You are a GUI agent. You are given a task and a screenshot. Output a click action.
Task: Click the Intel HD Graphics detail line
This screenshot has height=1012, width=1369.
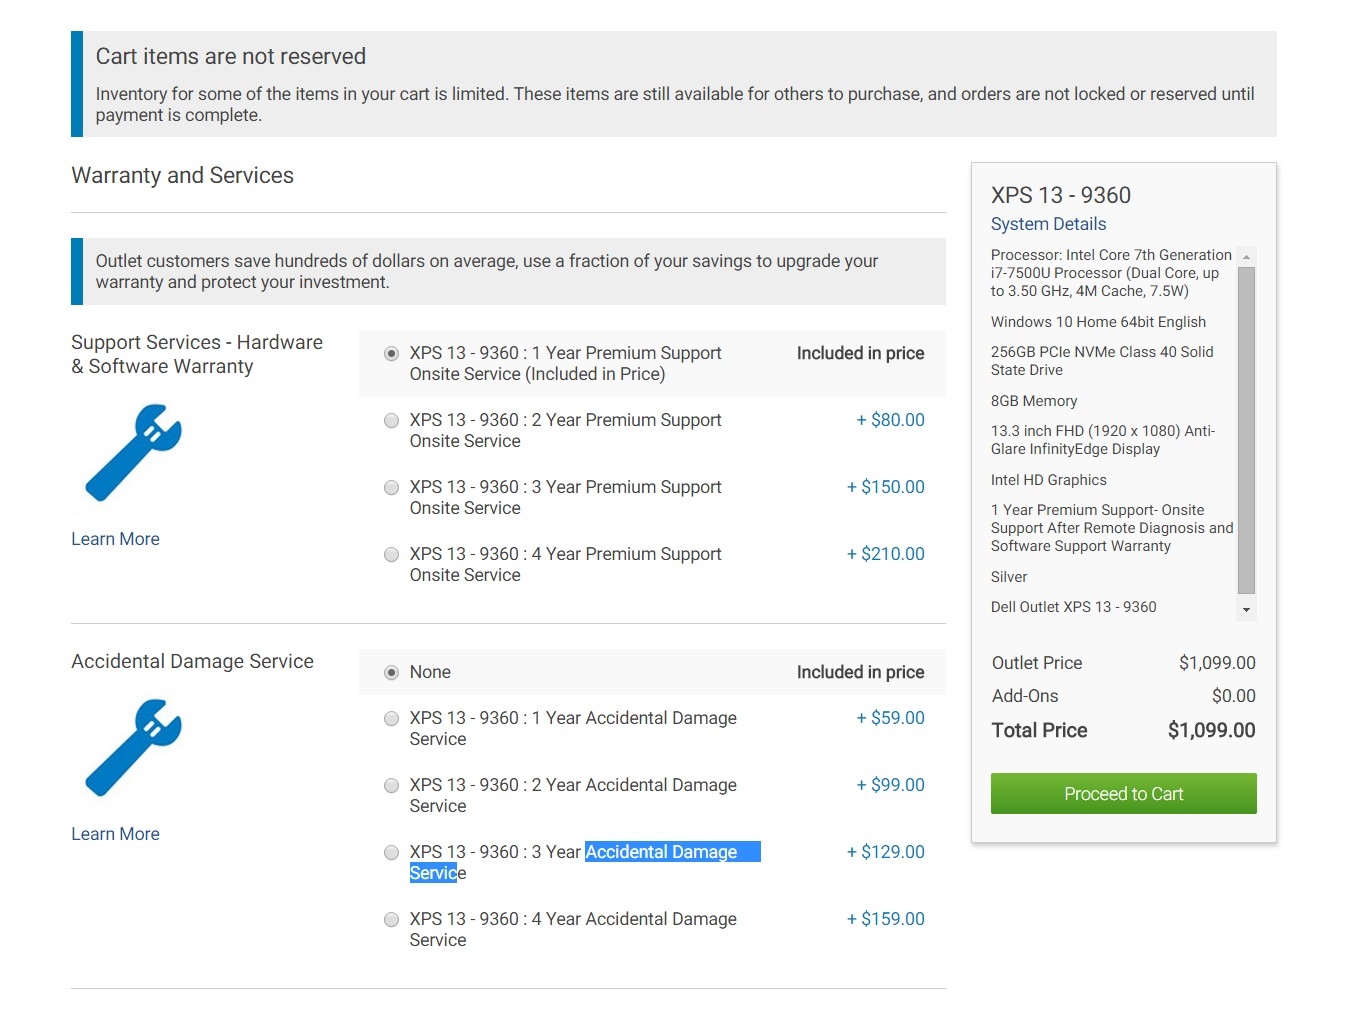pyautogui.click(x=1049, y=480)
